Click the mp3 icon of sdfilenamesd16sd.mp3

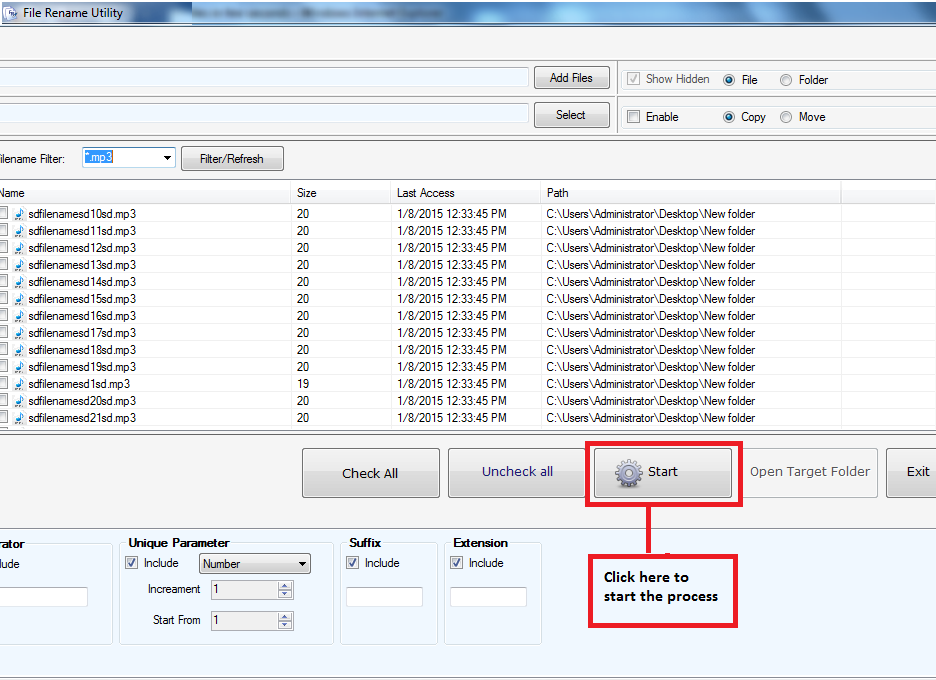click(20, 316)
